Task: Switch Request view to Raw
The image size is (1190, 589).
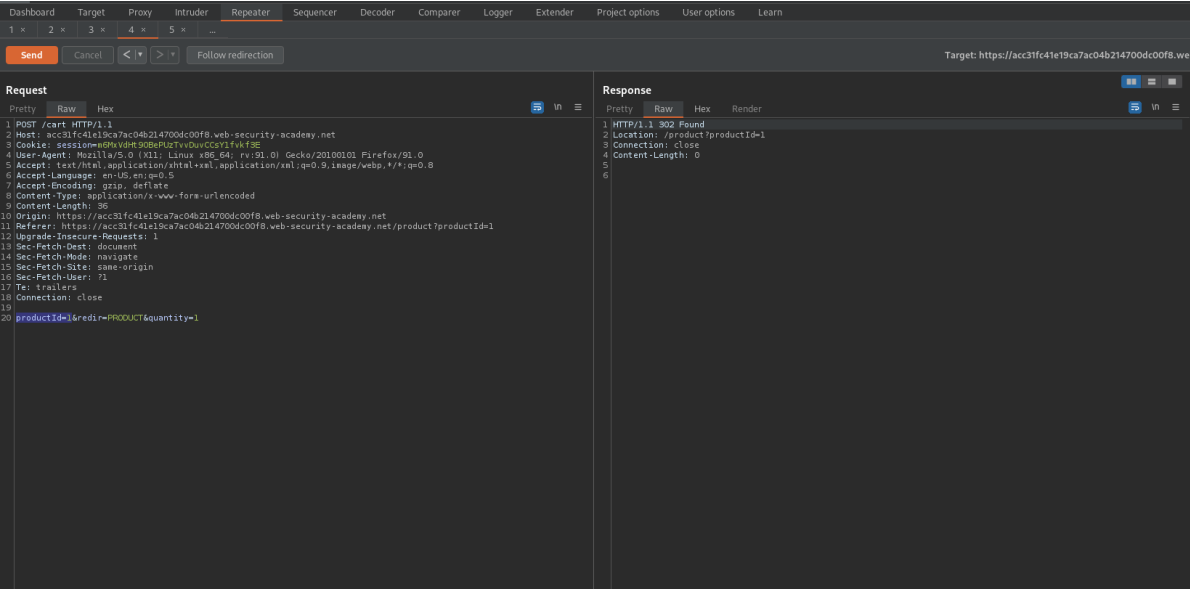Action: tap(66, 109)
